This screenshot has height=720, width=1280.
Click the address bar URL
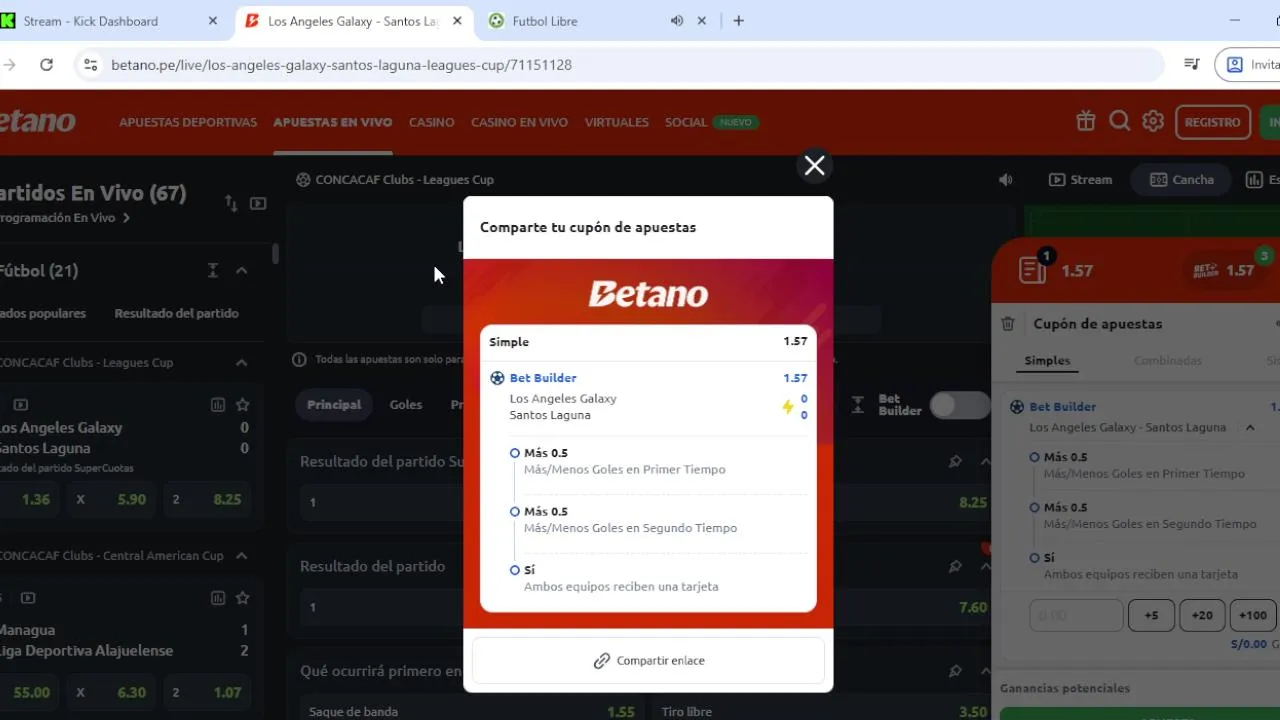pos(341,64)
